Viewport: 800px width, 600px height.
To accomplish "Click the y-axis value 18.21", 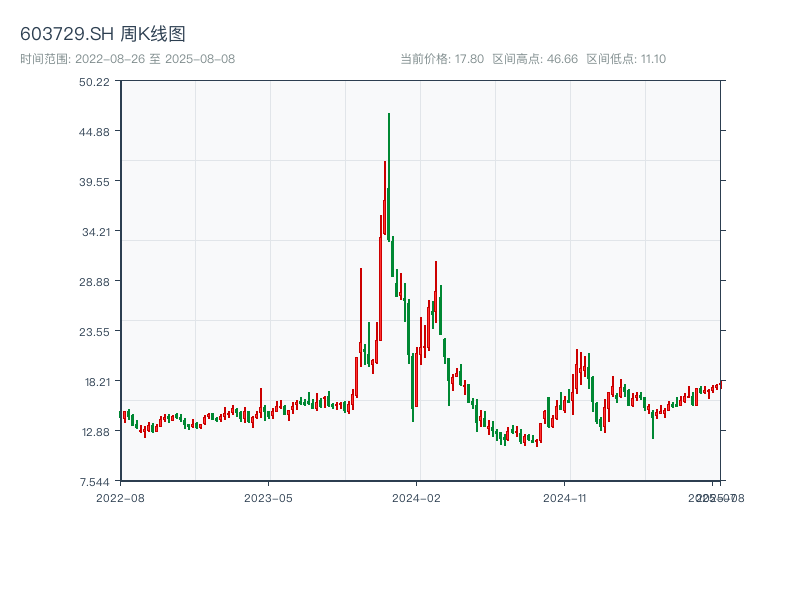I will coord(97,382).
